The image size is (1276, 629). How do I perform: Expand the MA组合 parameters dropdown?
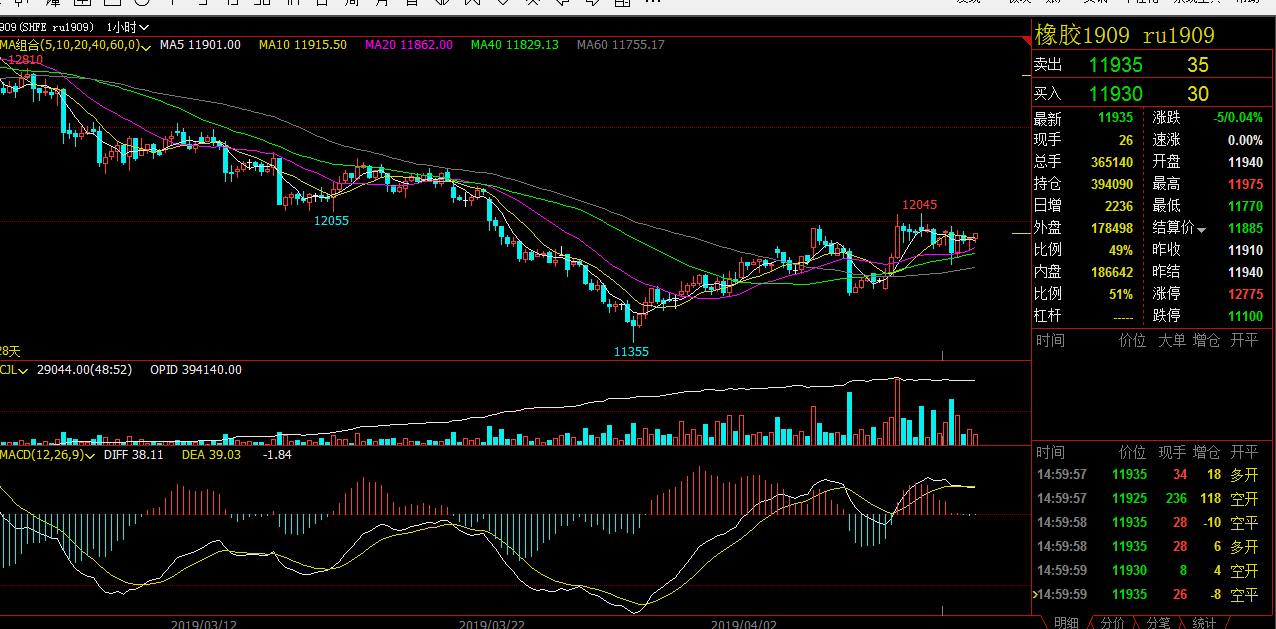[148, 46]
